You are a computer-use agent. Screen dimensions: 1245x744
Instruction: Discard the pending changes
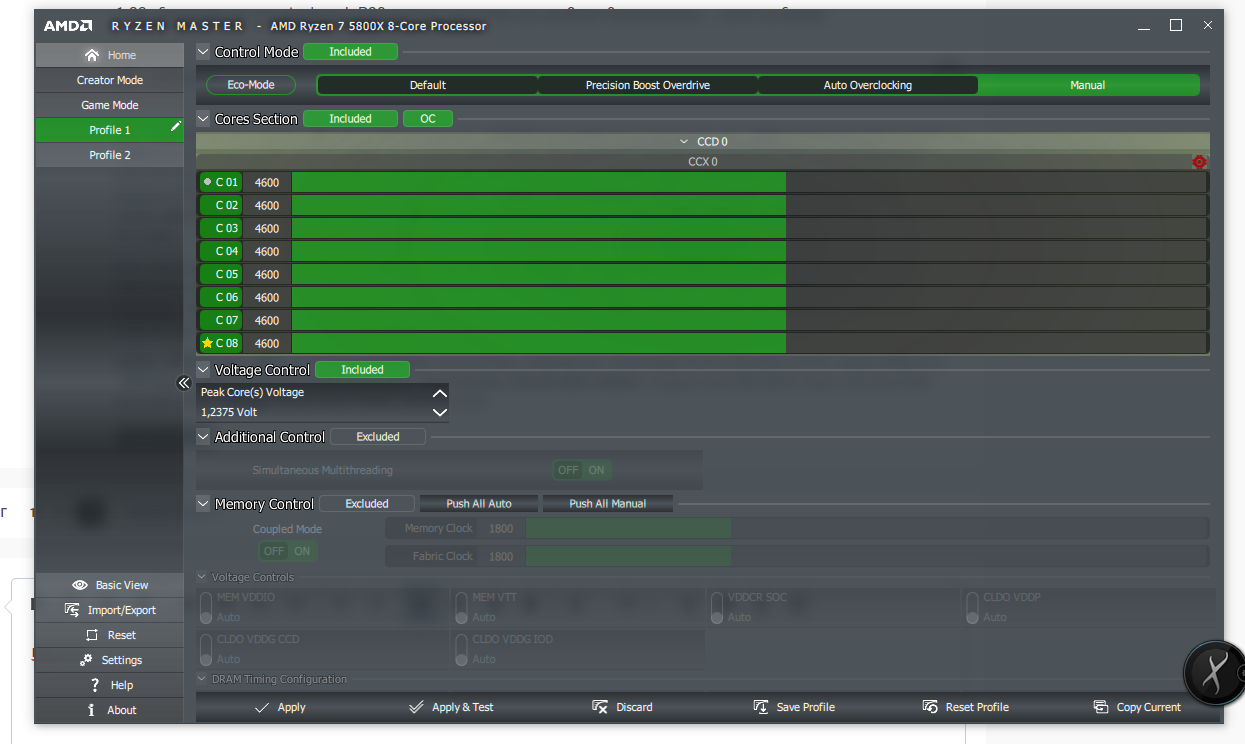tap(622, 707)
